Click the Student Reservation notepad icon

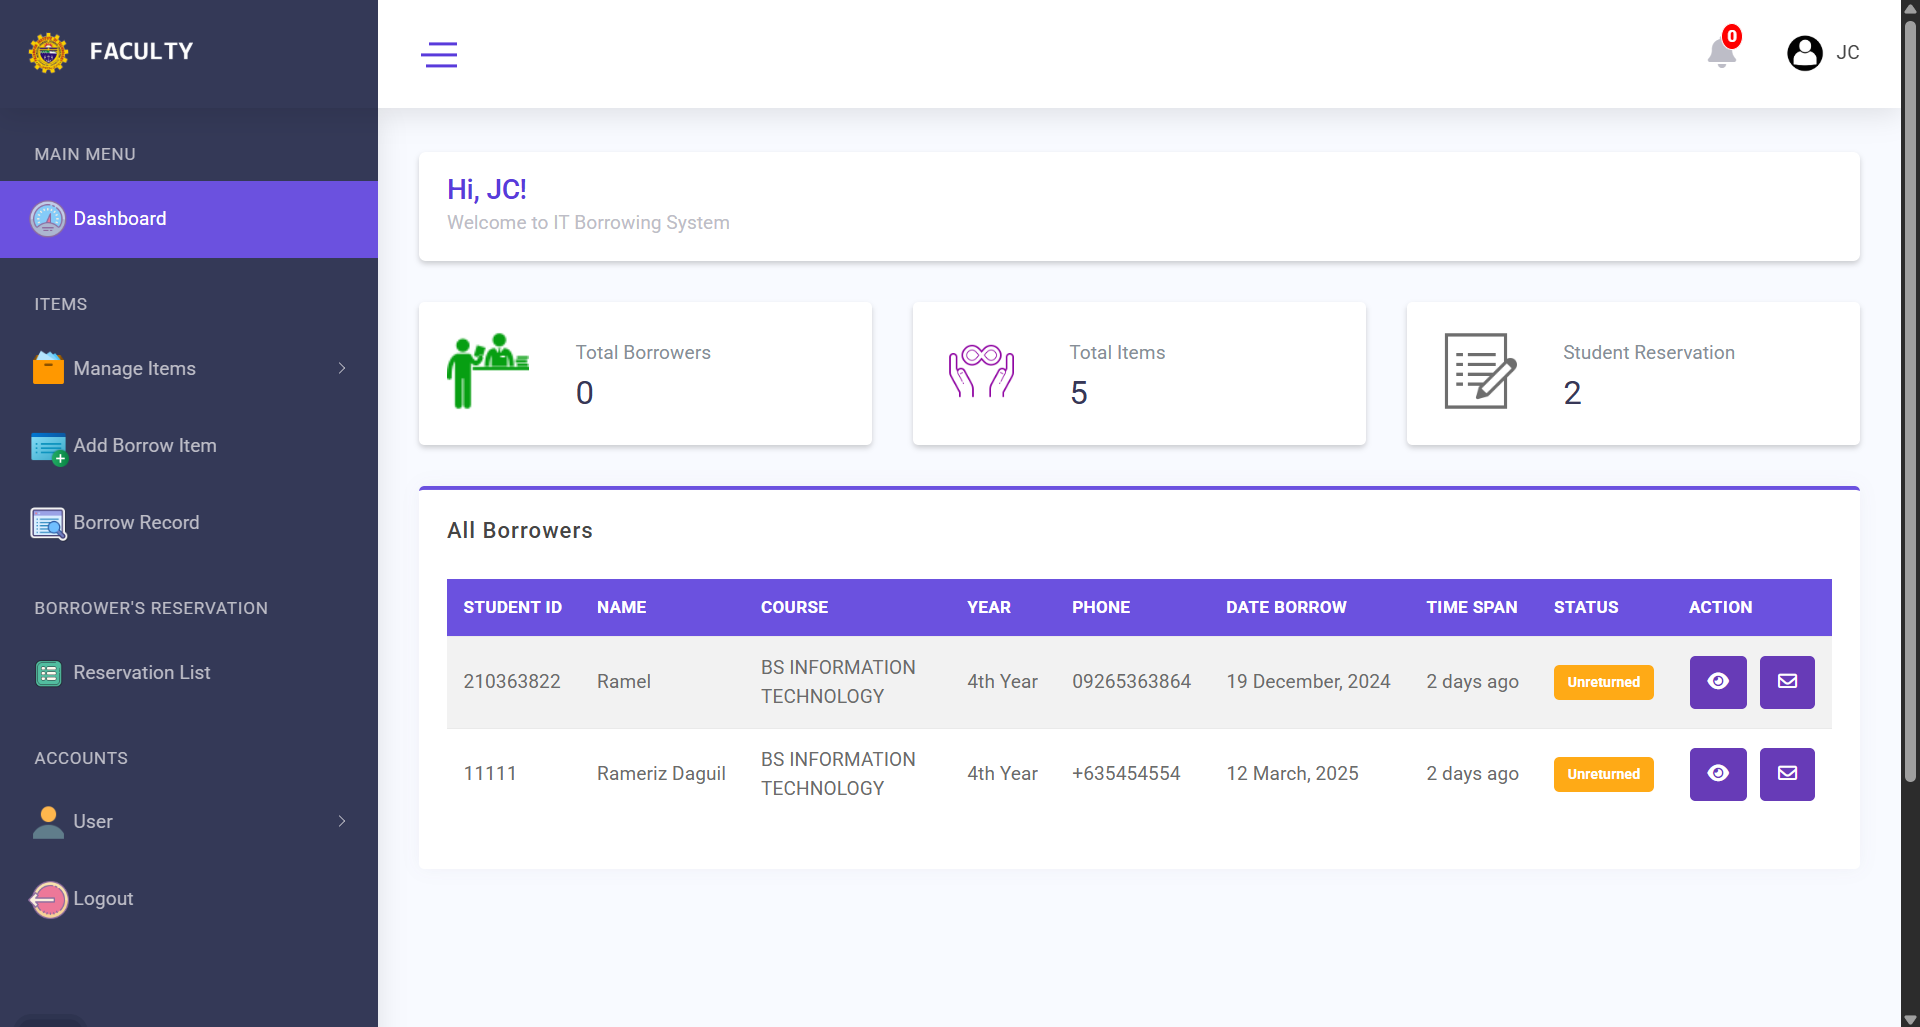point(1479,372)
